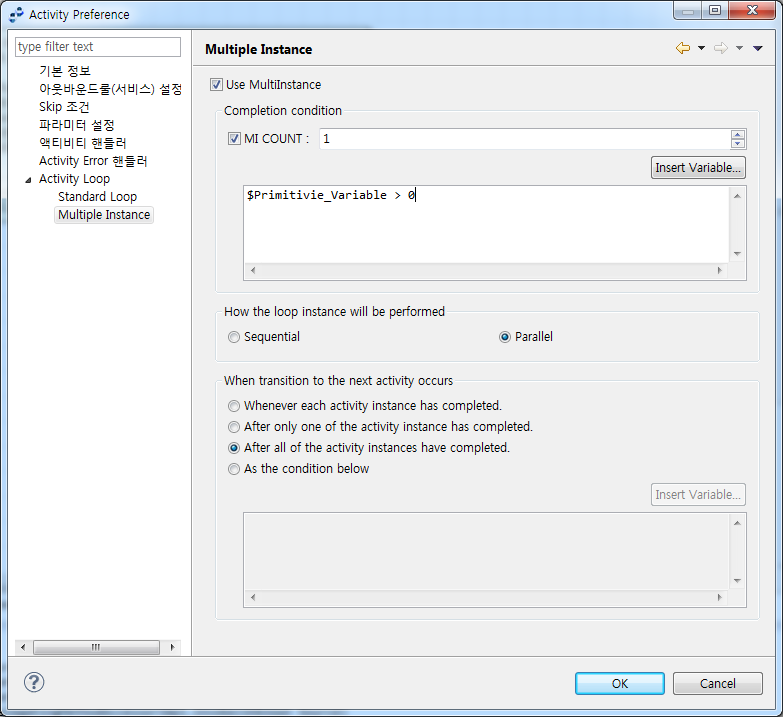Open the Activity Error 핸들러 page

[93, 161]
